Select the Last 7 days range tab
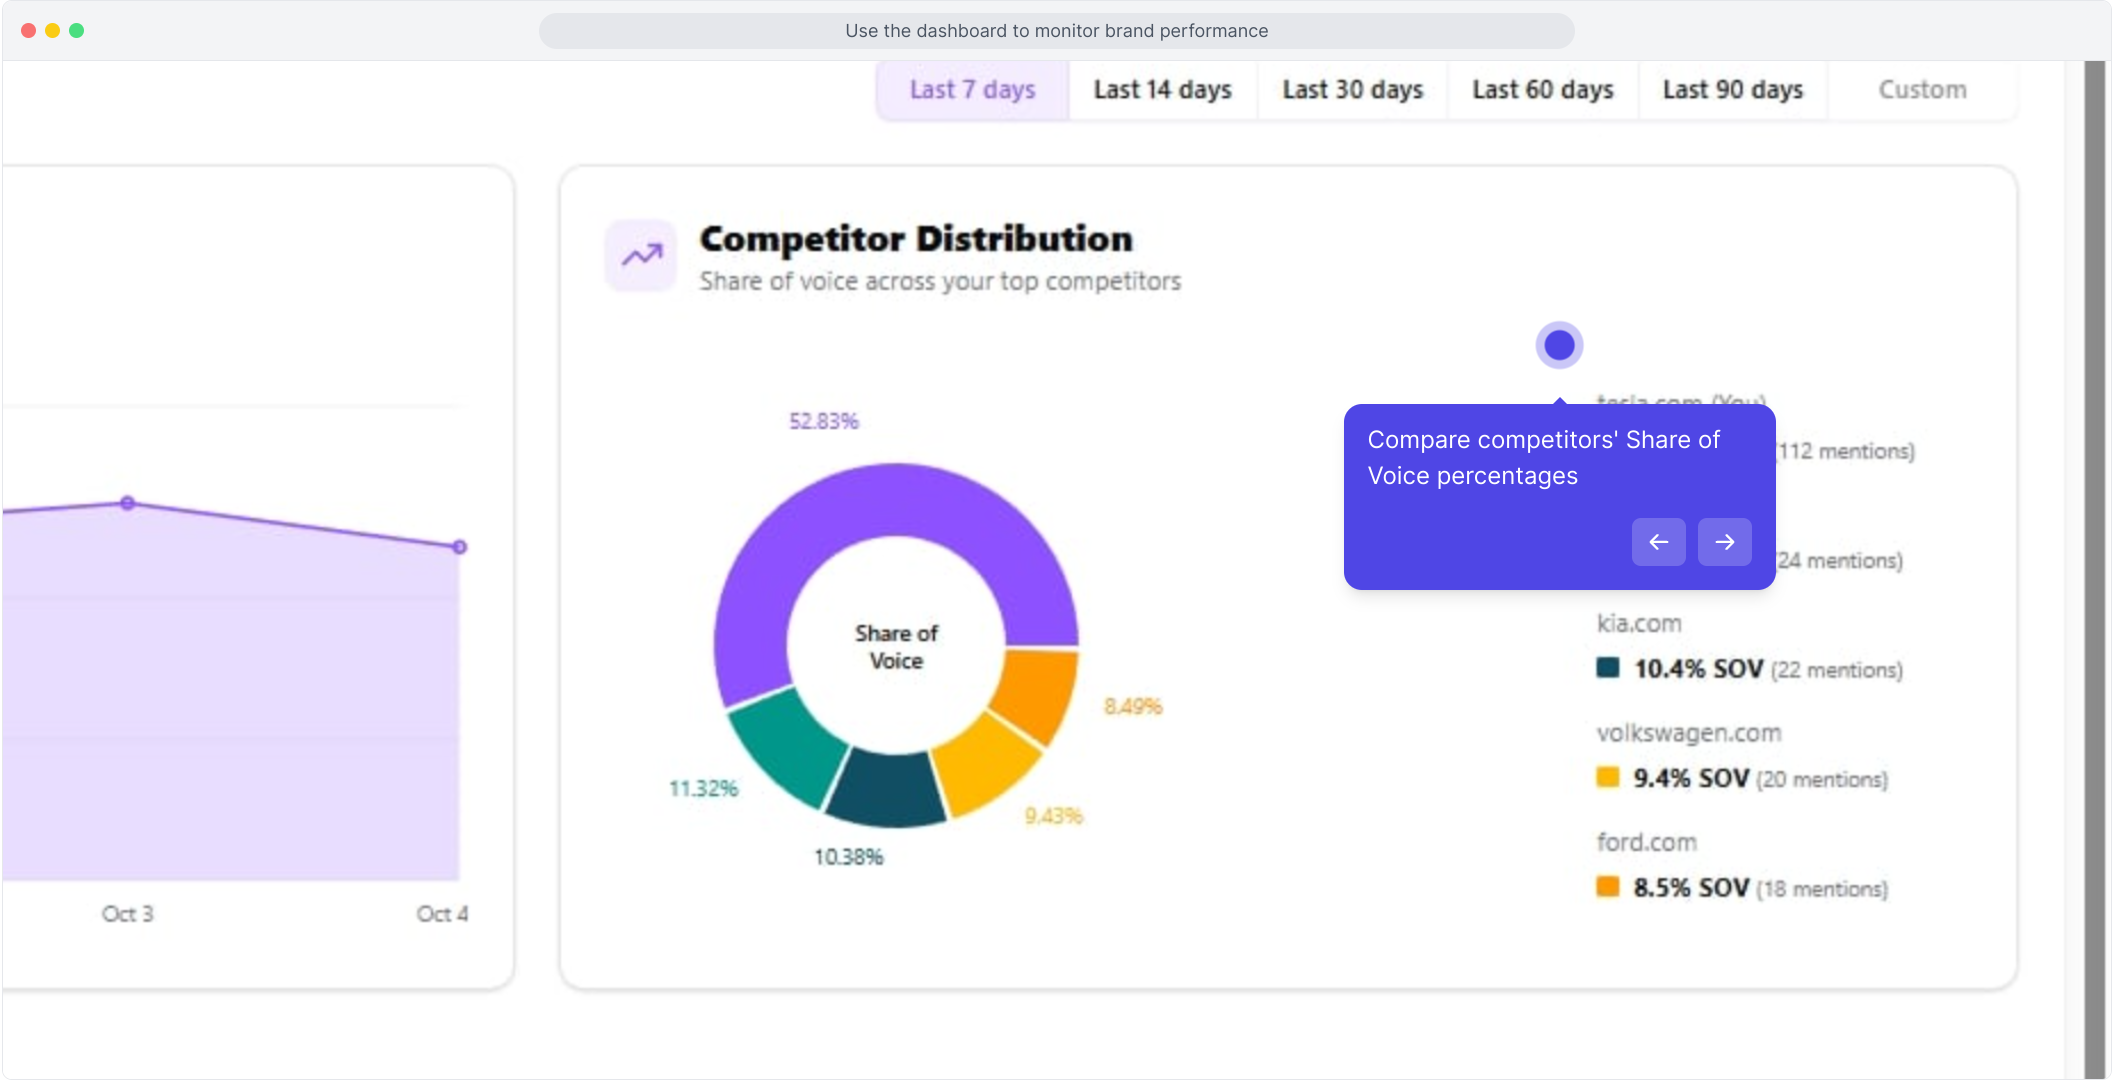Screen dimensions: 2114x1080 pos(970,90)
